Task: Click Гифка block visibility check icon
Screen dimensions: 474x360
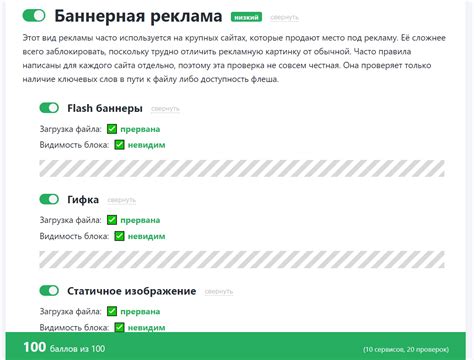Action: tap(119, 236)
